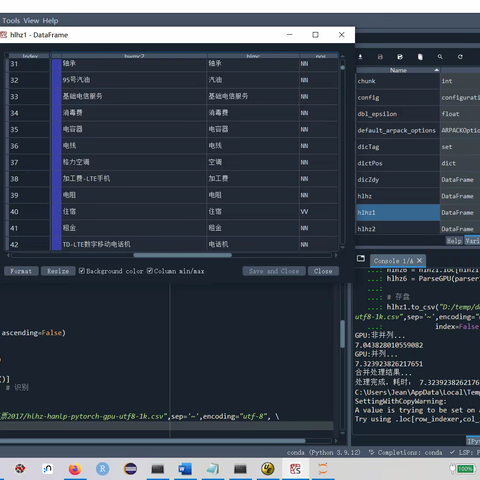The height and width of the screenshot is (480, 480).
Task: Click the Search variables magnifier icon
Action: (440, 57)
